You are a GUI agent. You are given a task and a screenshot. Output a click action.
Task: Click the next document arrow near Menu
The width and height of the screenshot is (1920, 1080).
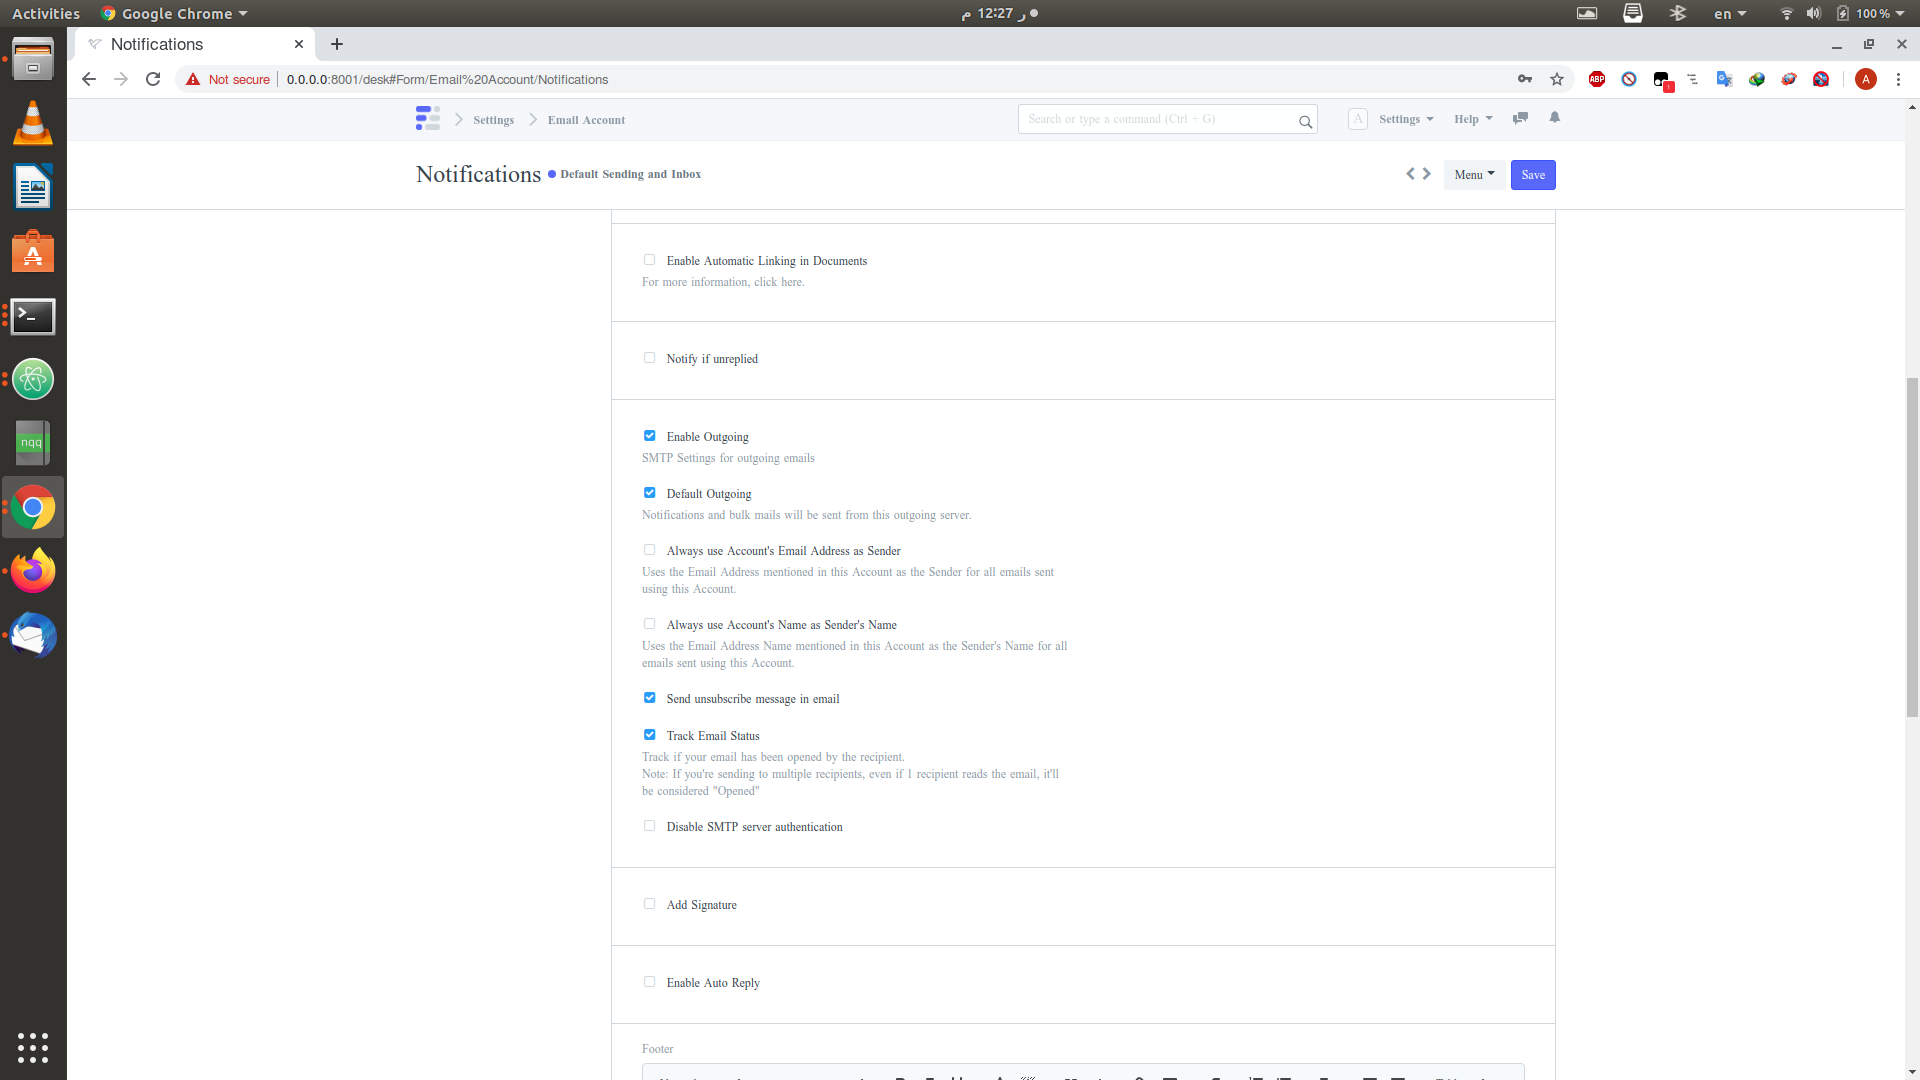pos(1427,173)
